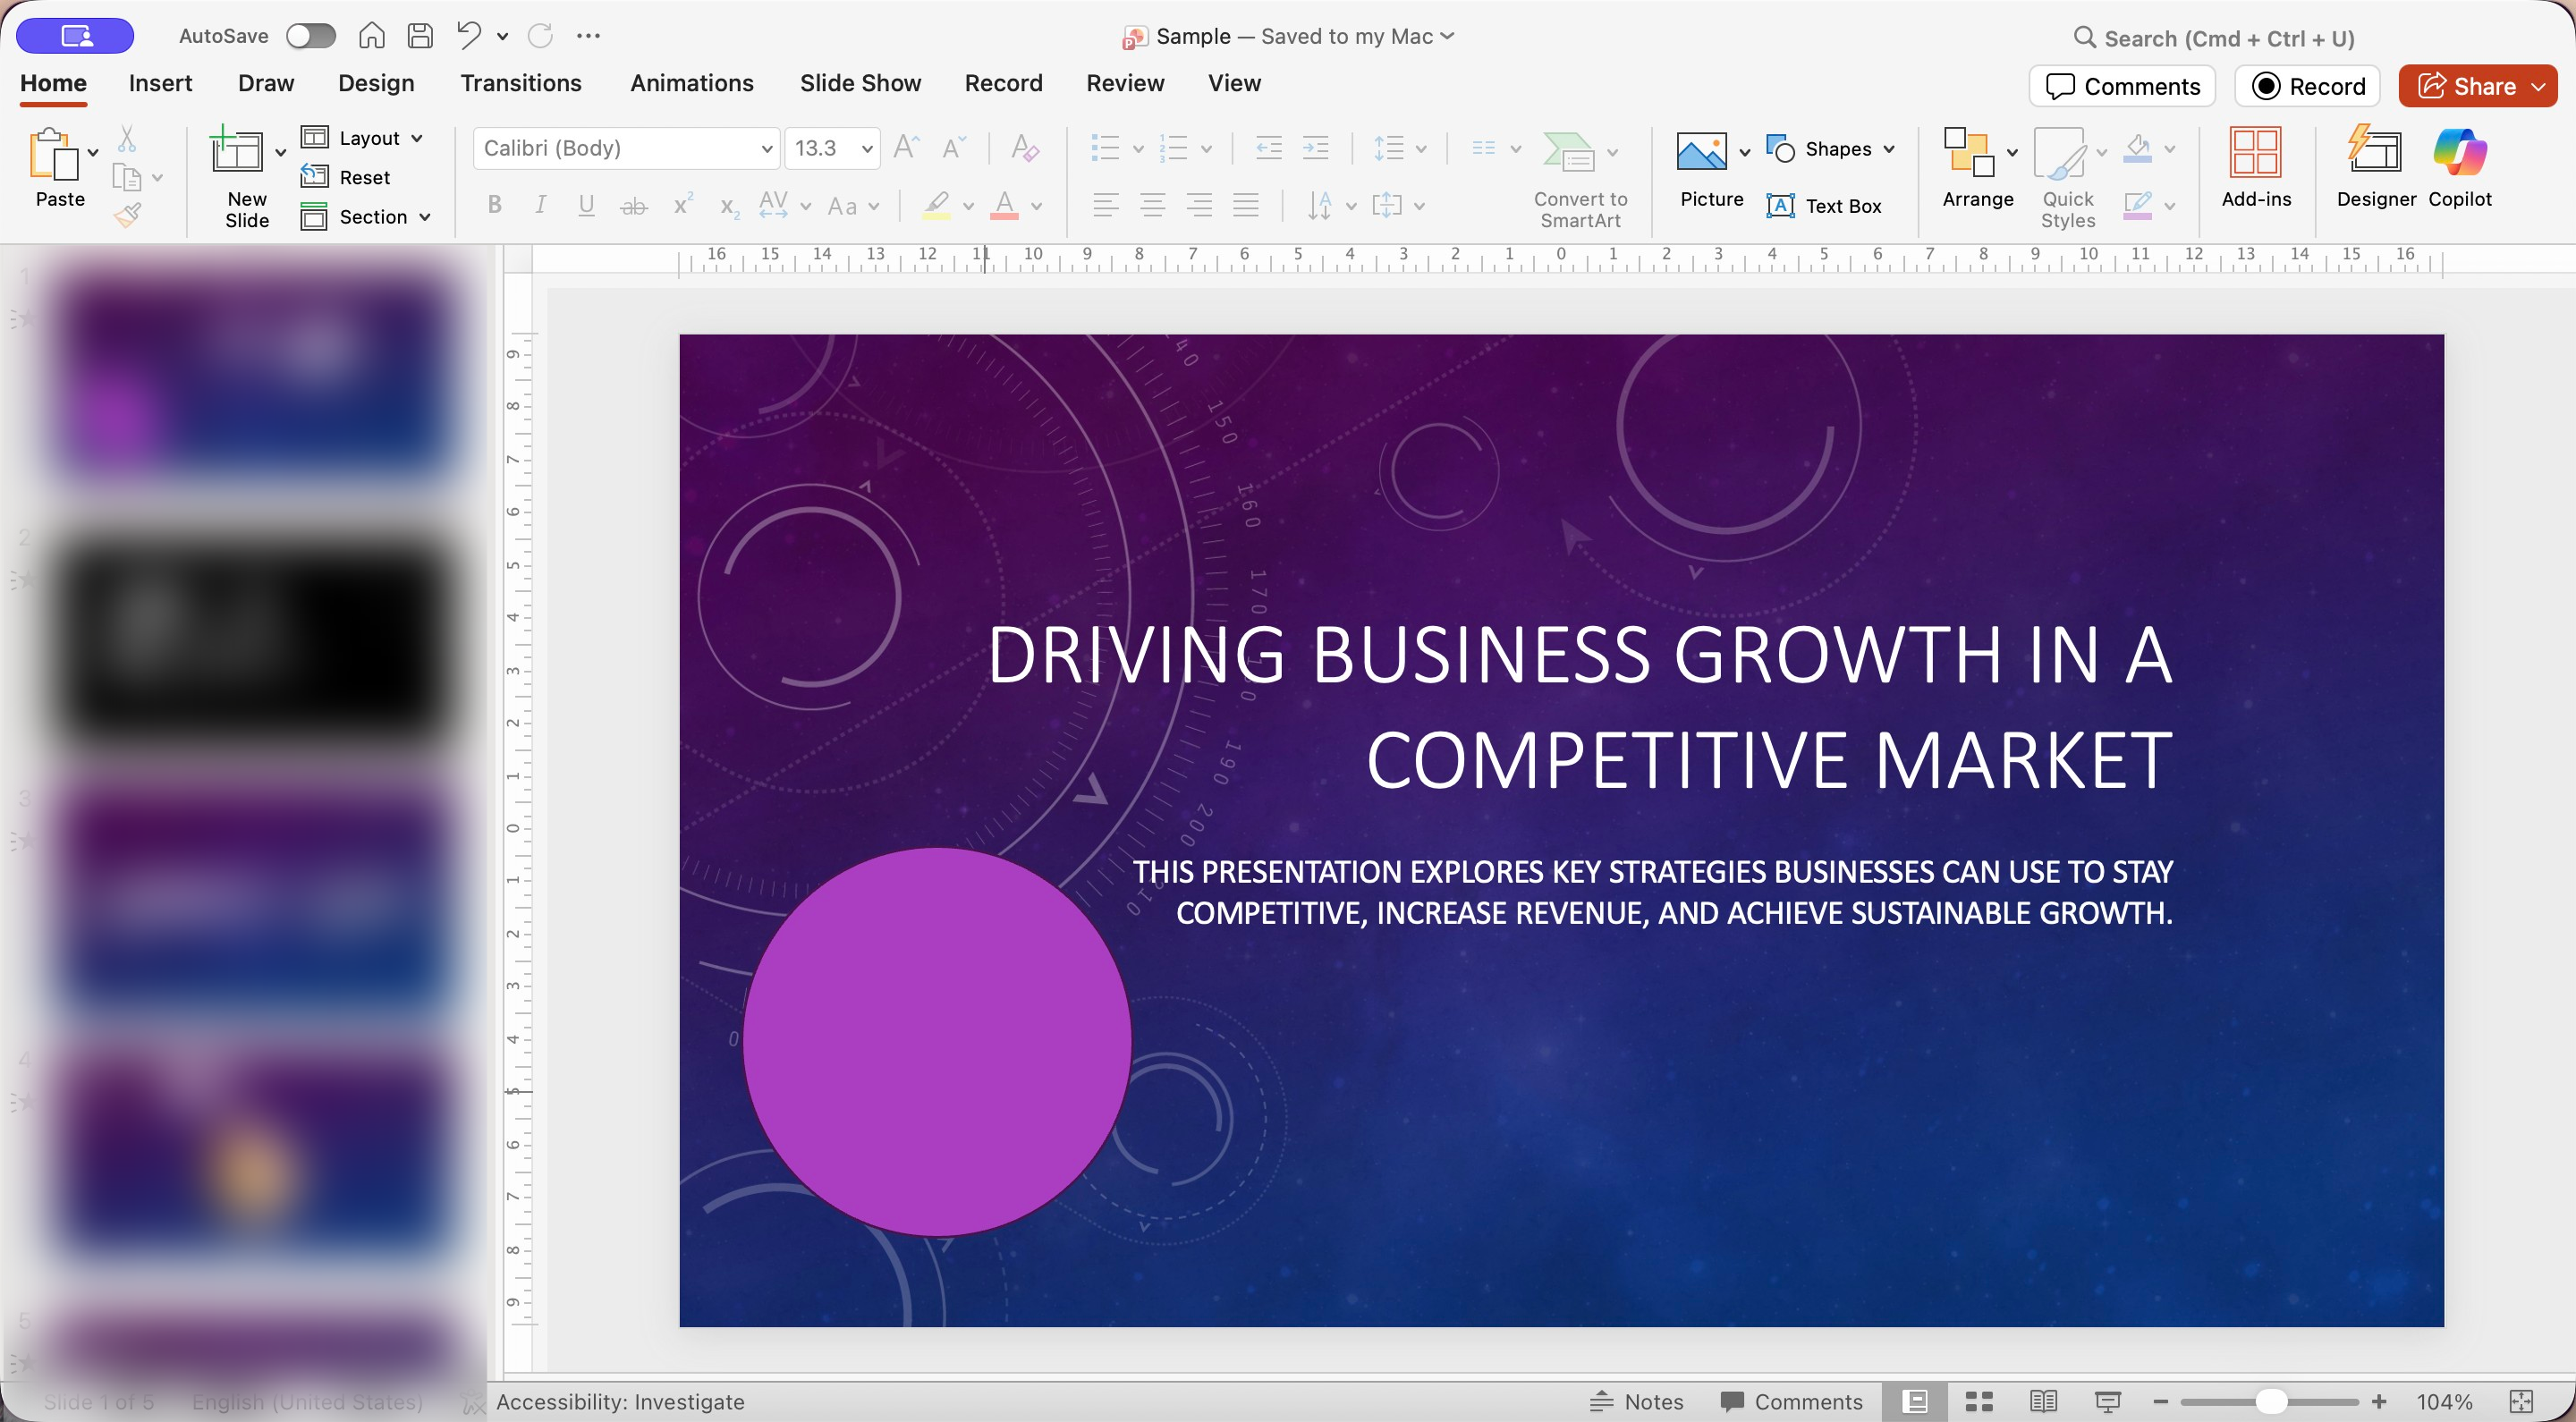Toggle the AutoSave switch

(x=310, y=36)
